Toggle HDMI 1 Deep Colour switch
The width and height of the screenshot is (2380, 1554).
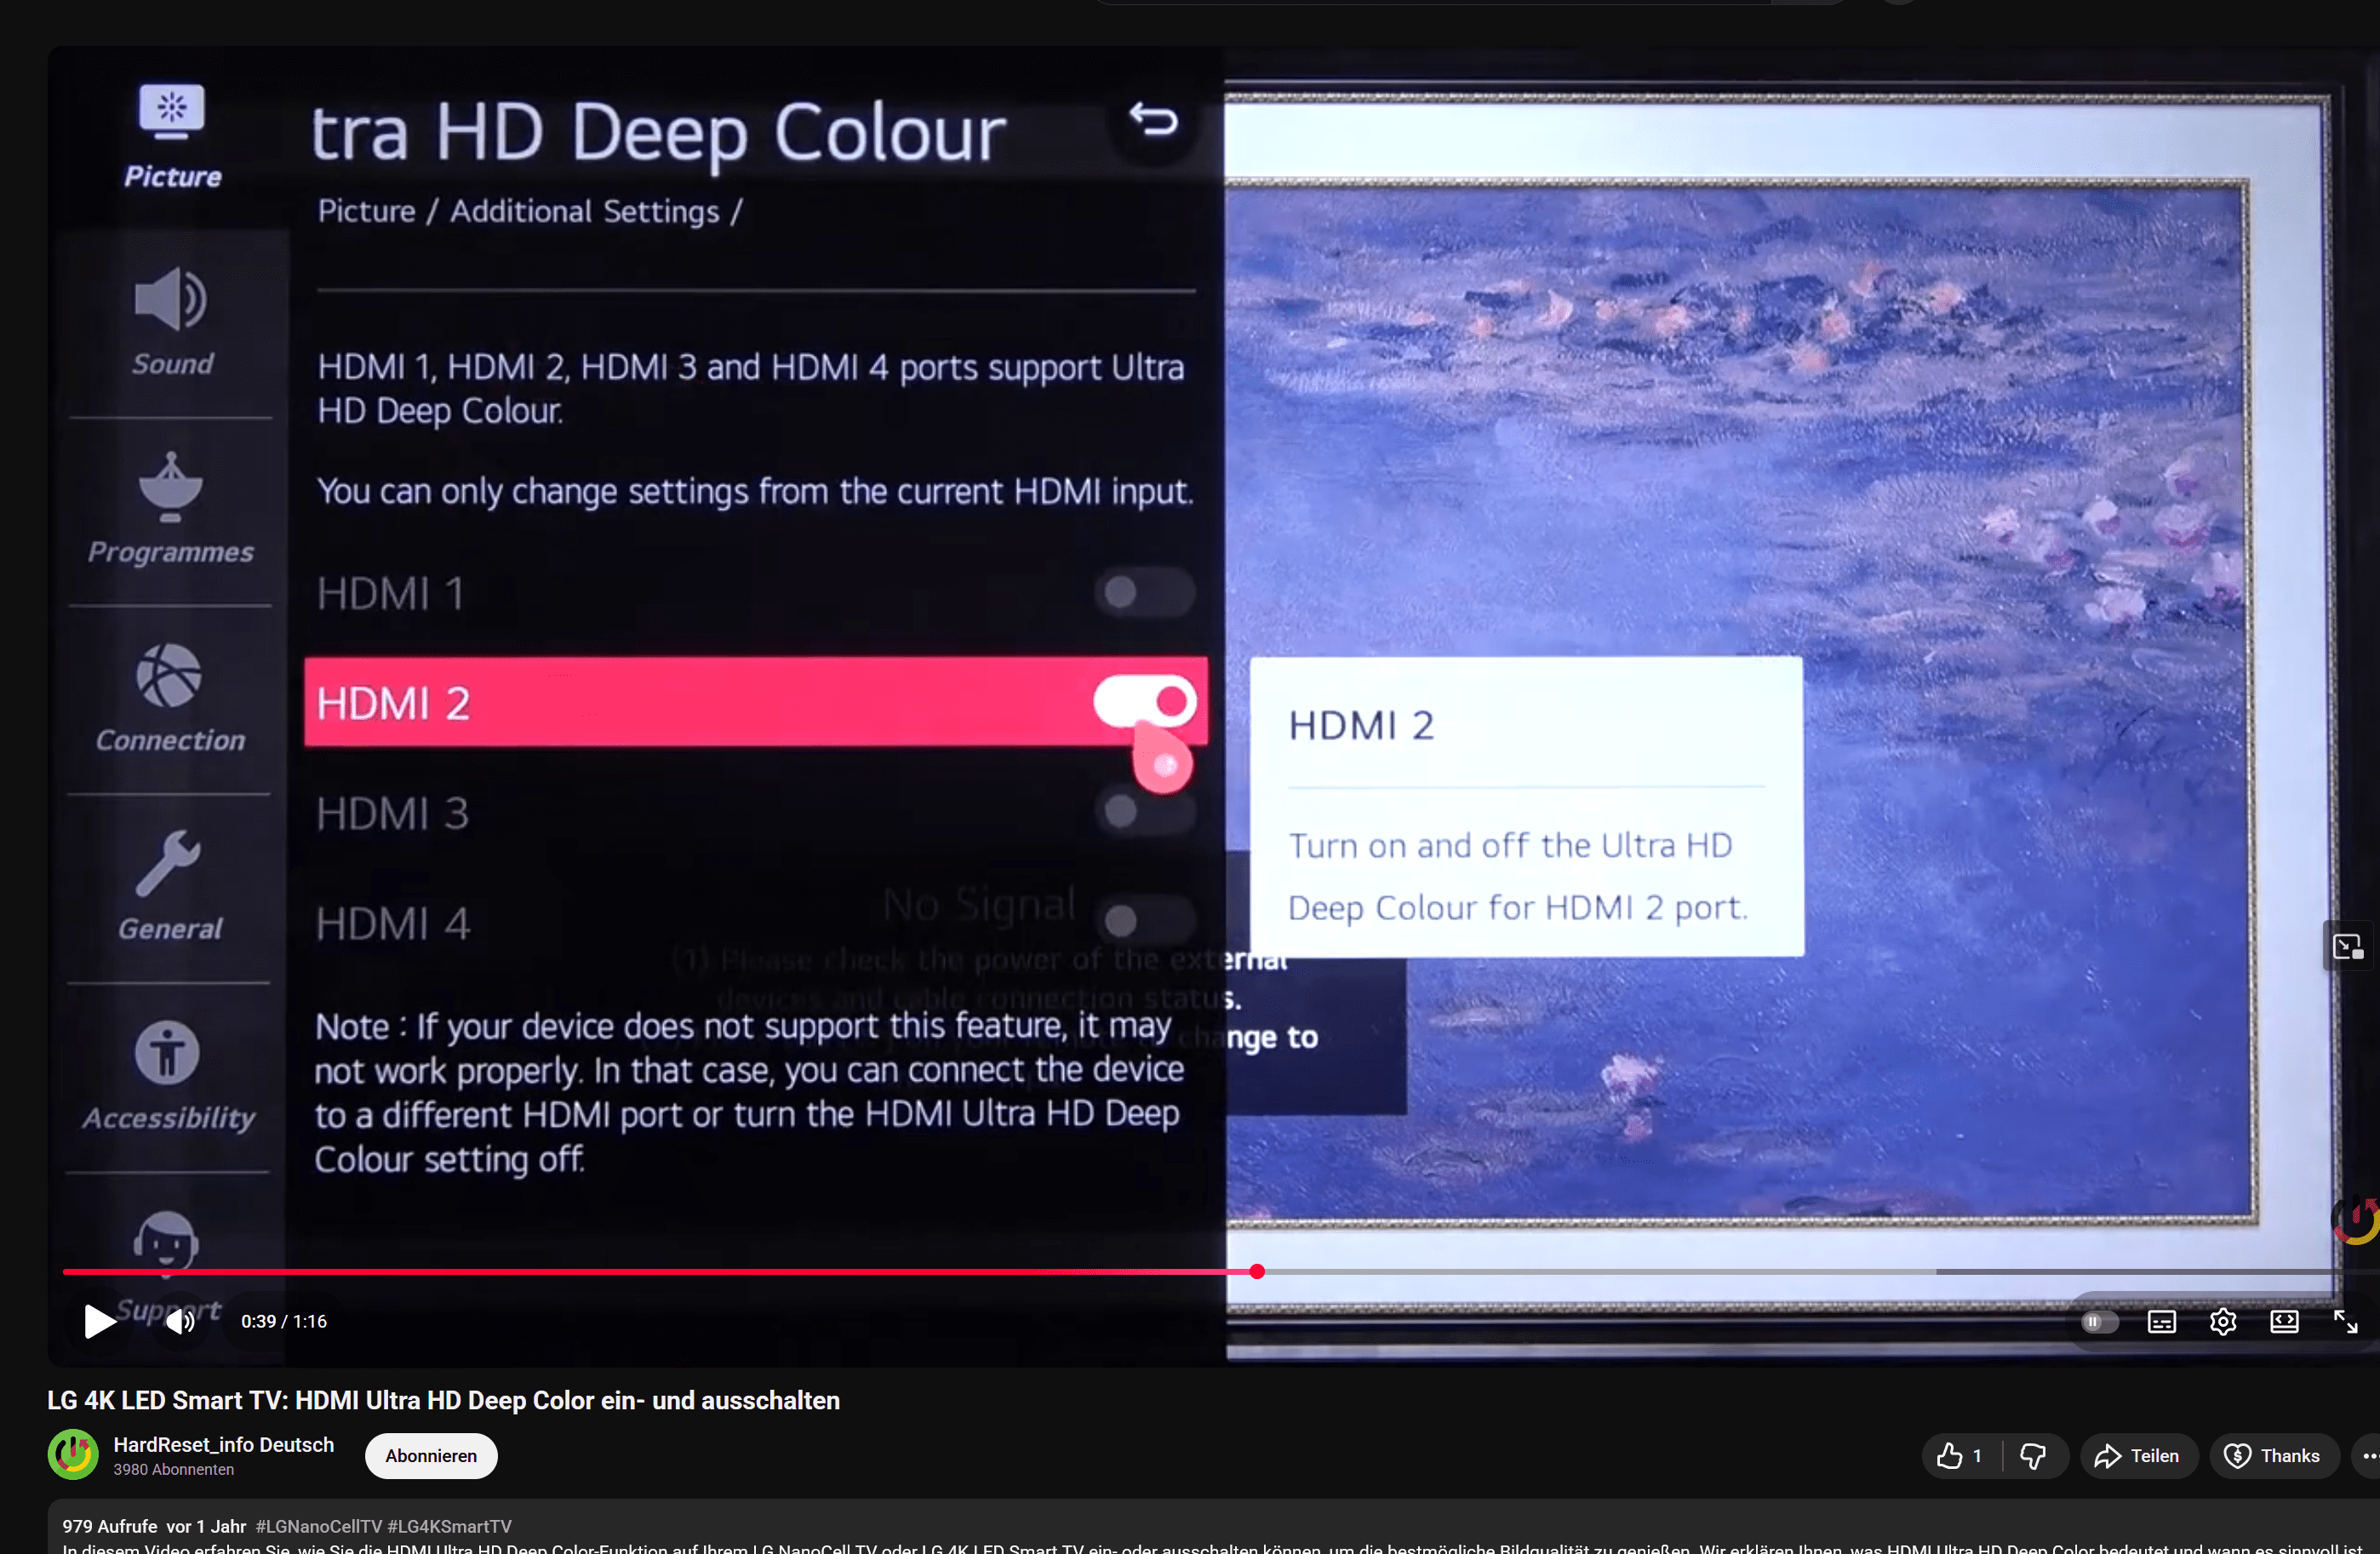(1144, 592)
